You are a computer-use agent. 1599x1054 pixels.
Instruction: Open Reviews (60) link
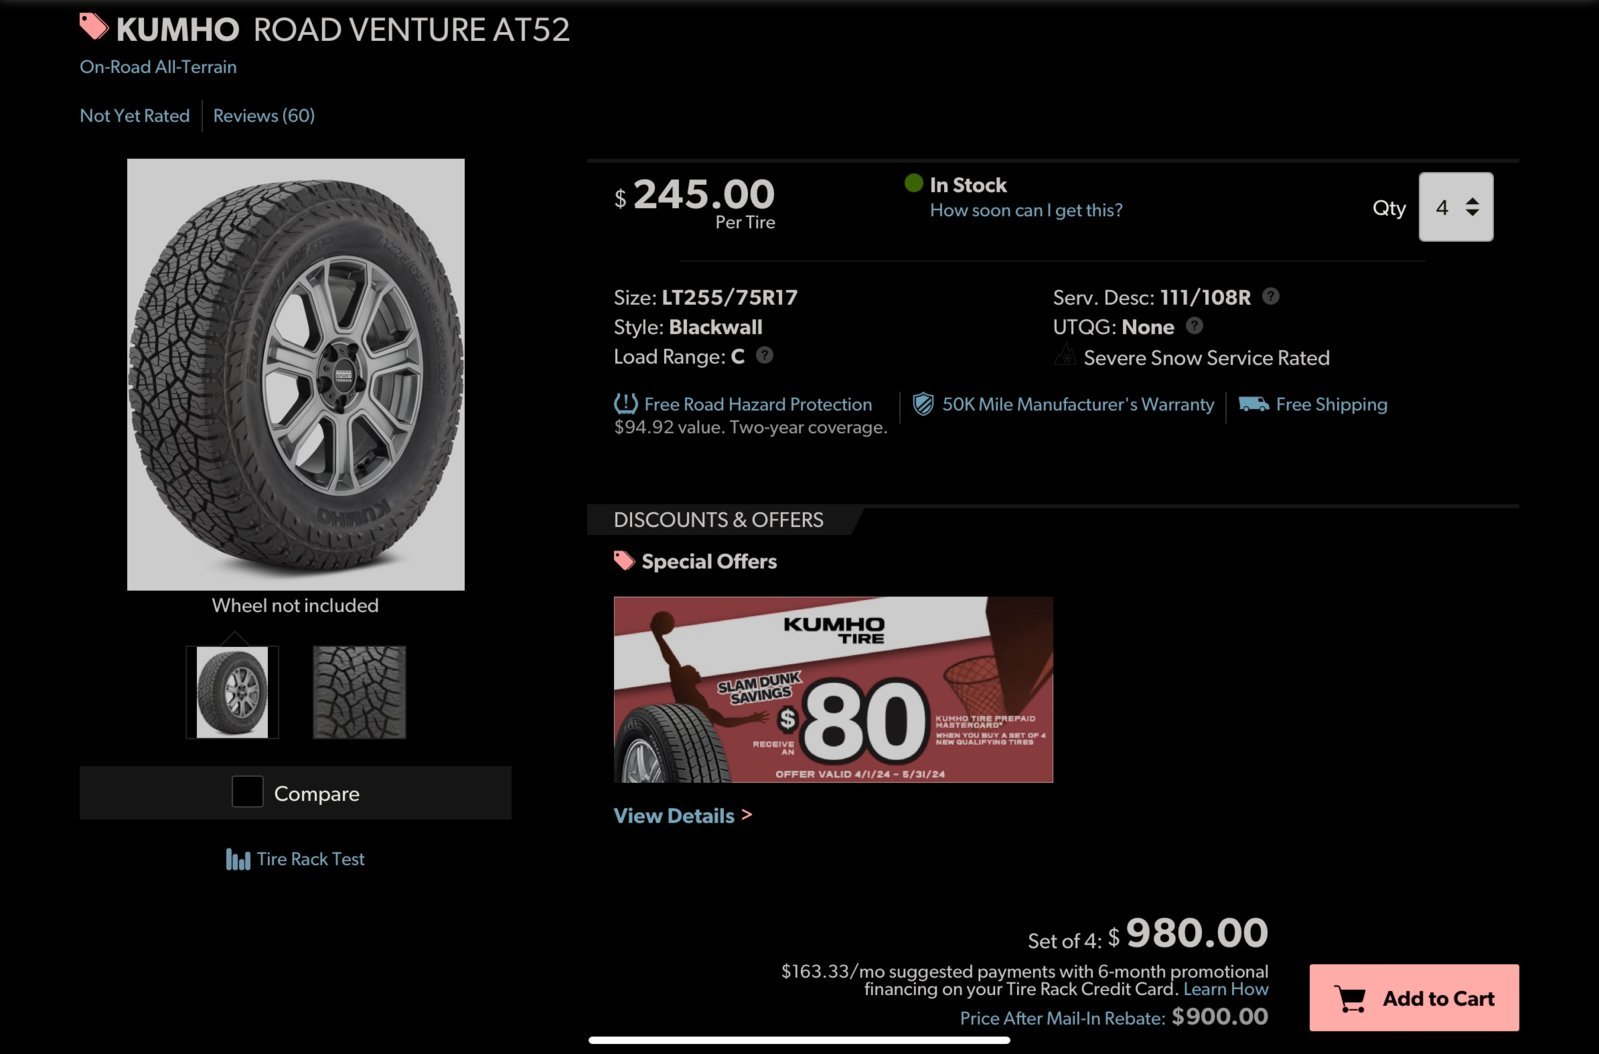tap(264, 116)
